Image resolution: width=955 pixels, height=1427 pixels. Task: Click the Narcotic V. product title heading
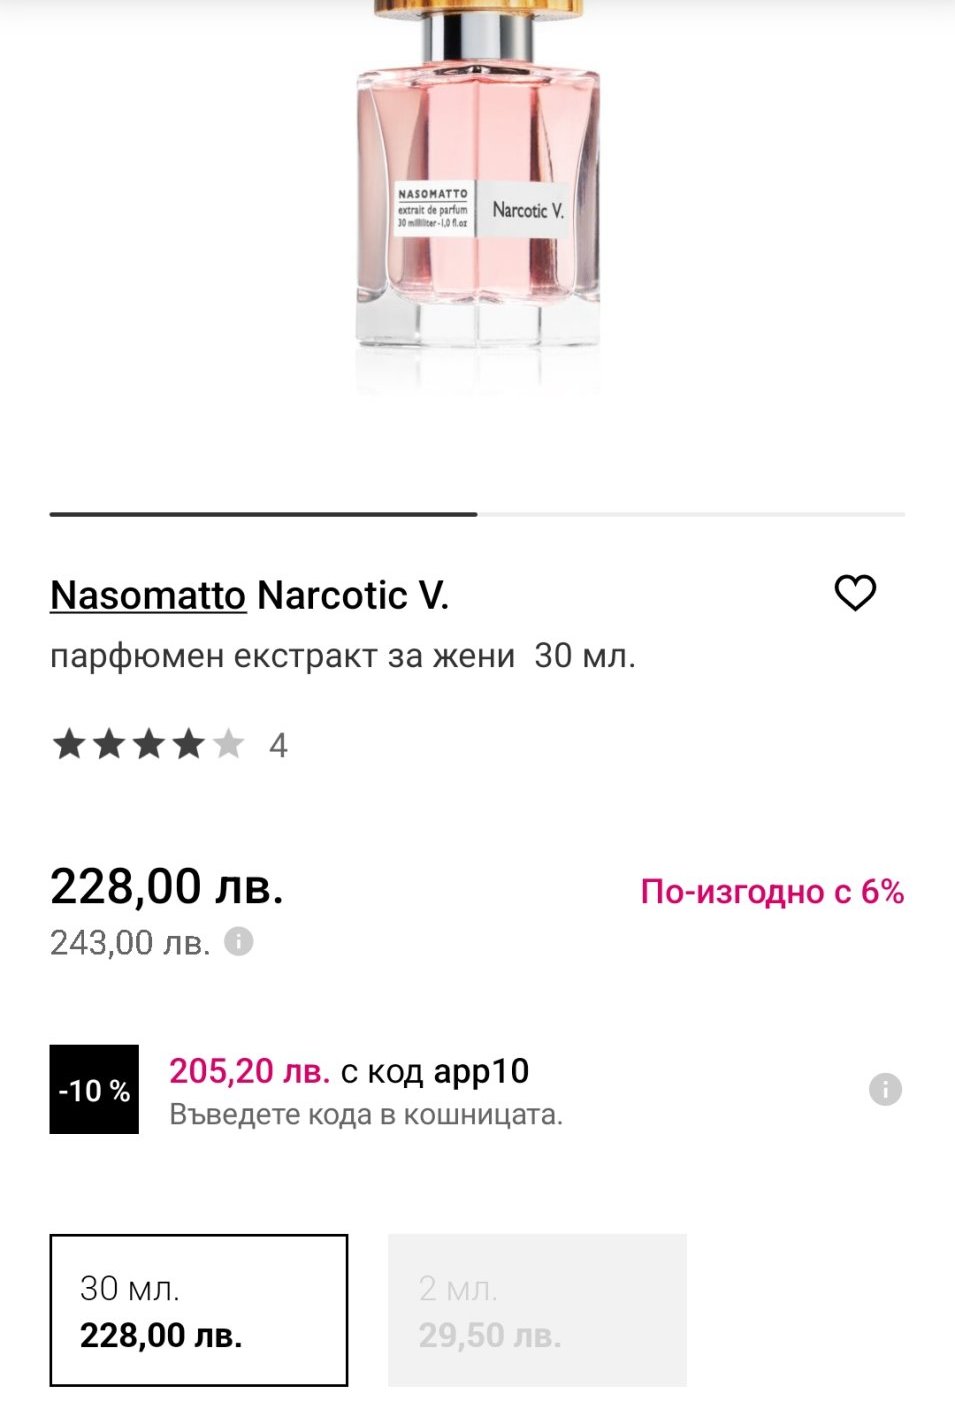tap(353, 596)
